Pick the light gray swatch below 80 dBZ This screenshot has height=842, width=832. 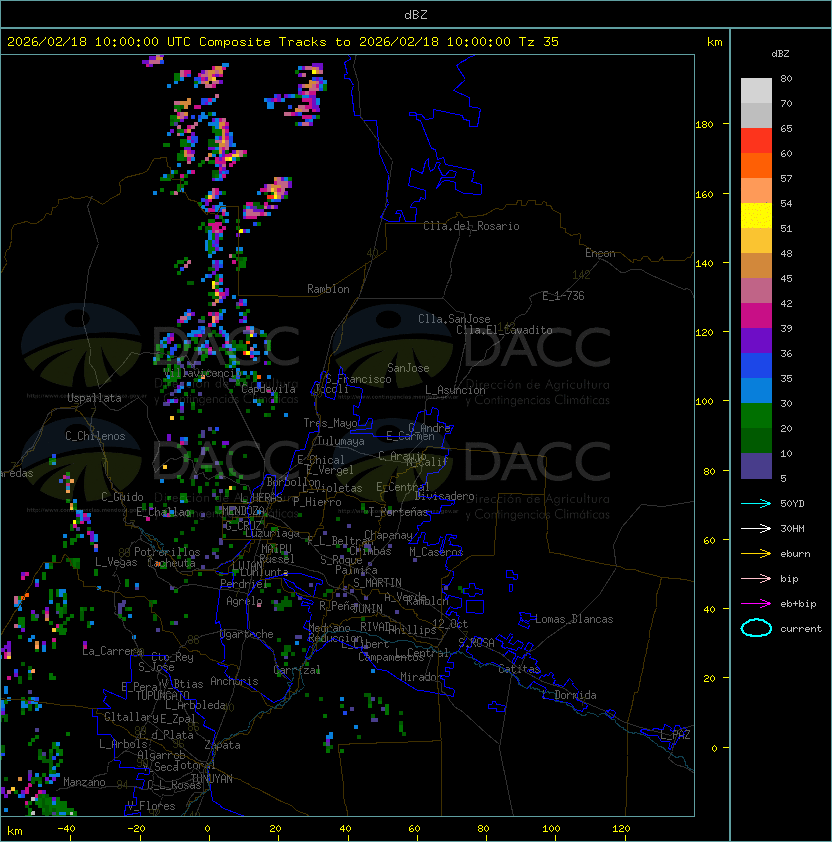point(756,91)
